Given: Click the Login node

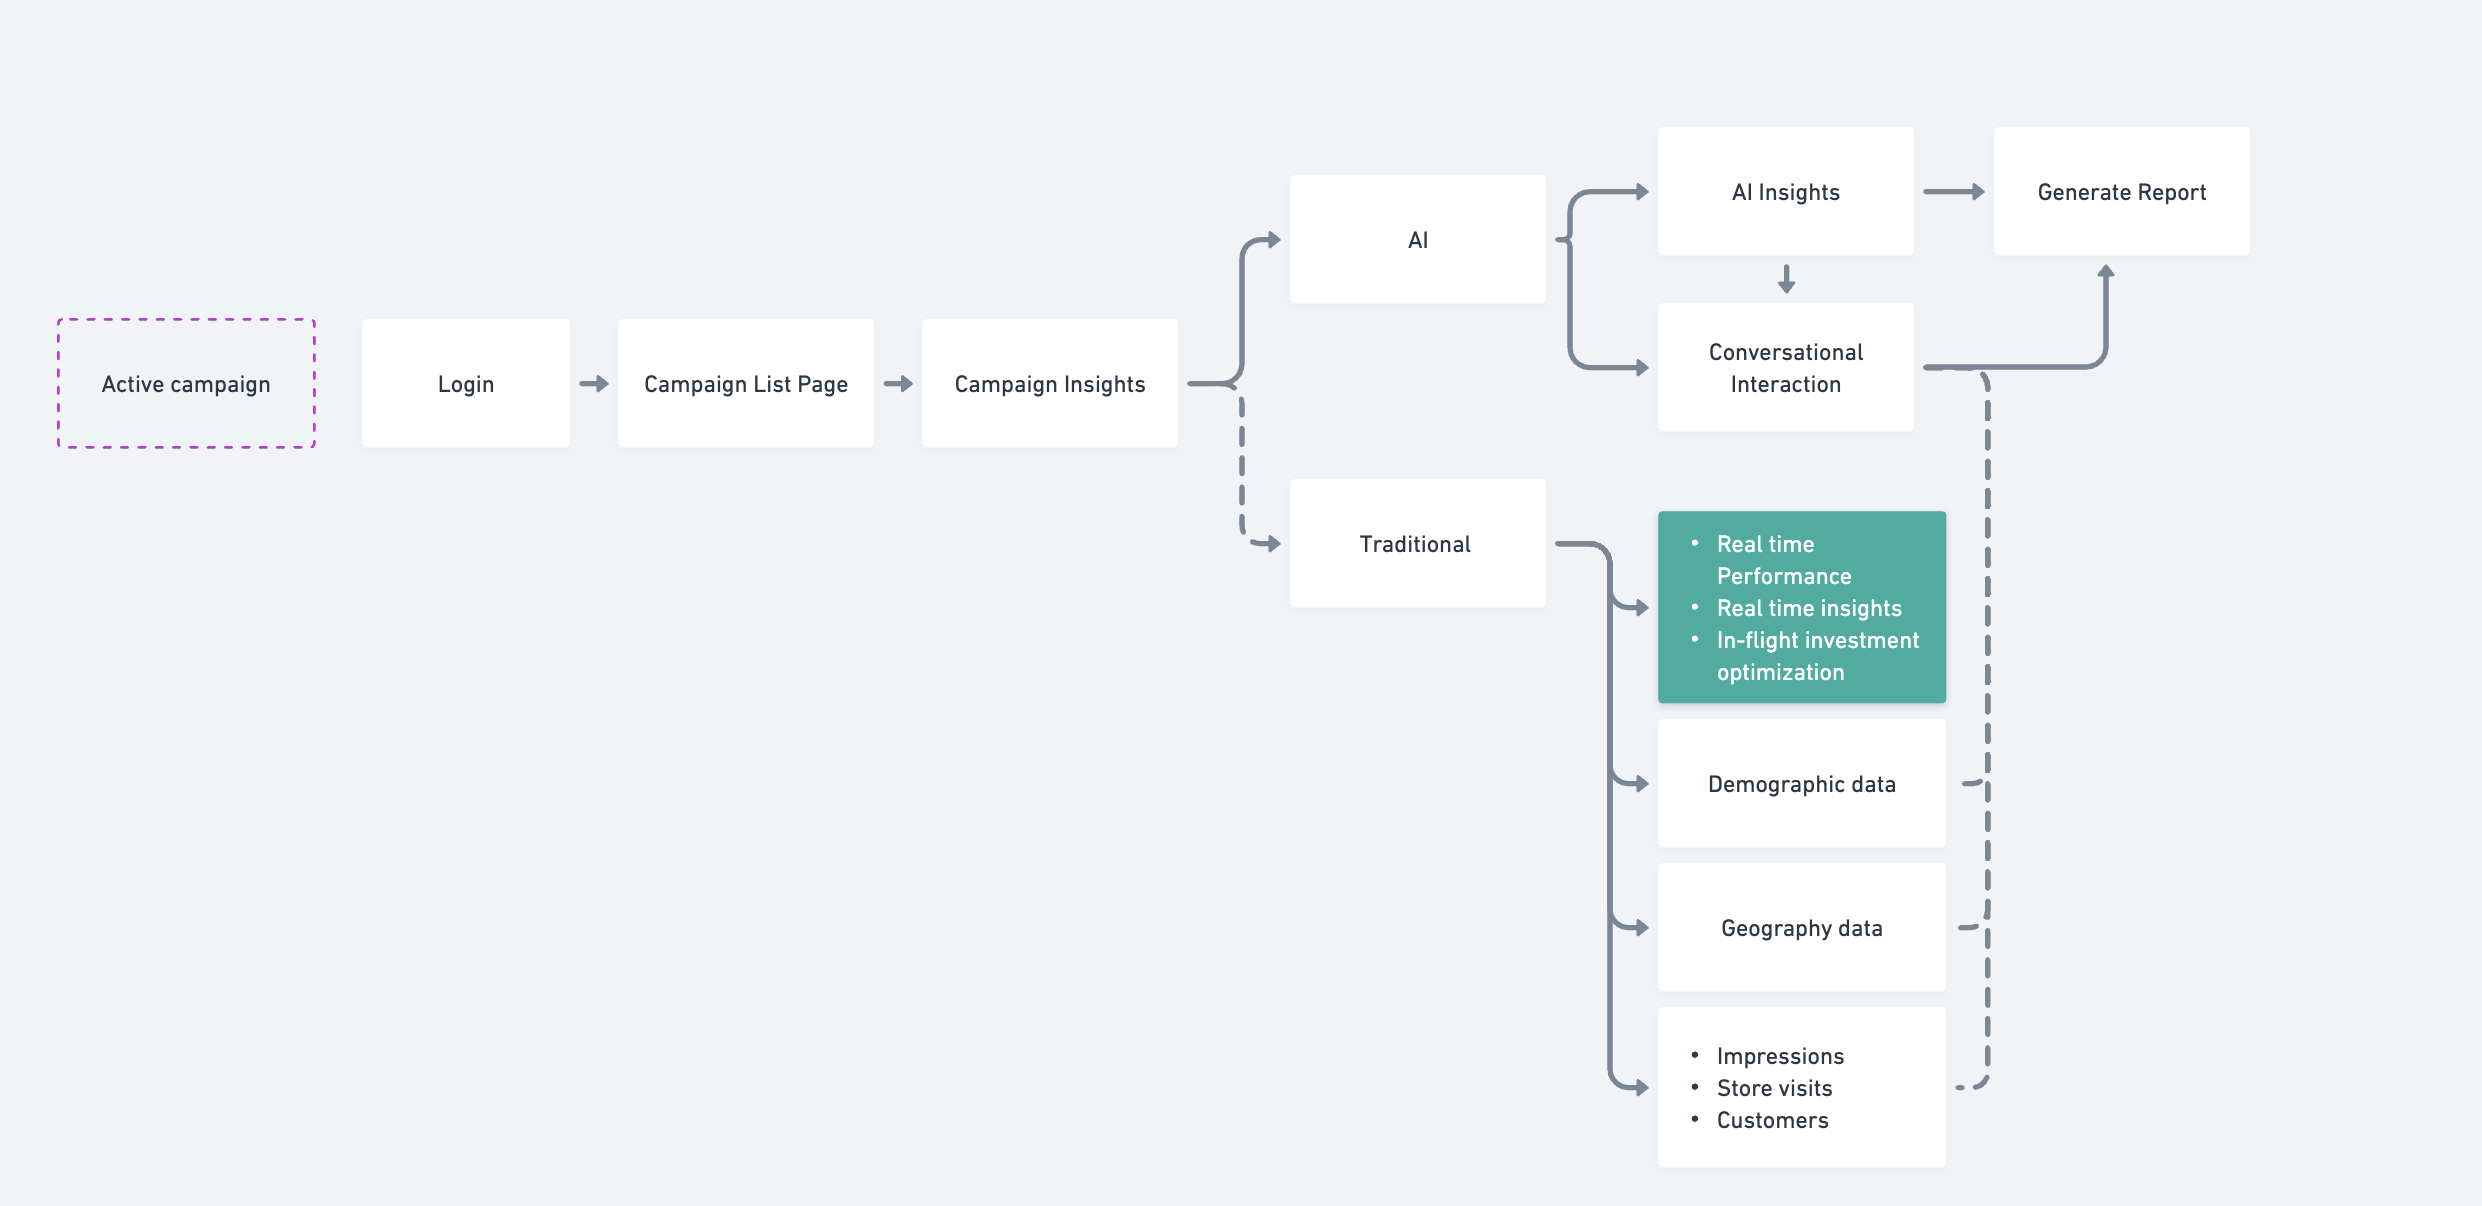Looking at the screenshot, I should [466, 384].
